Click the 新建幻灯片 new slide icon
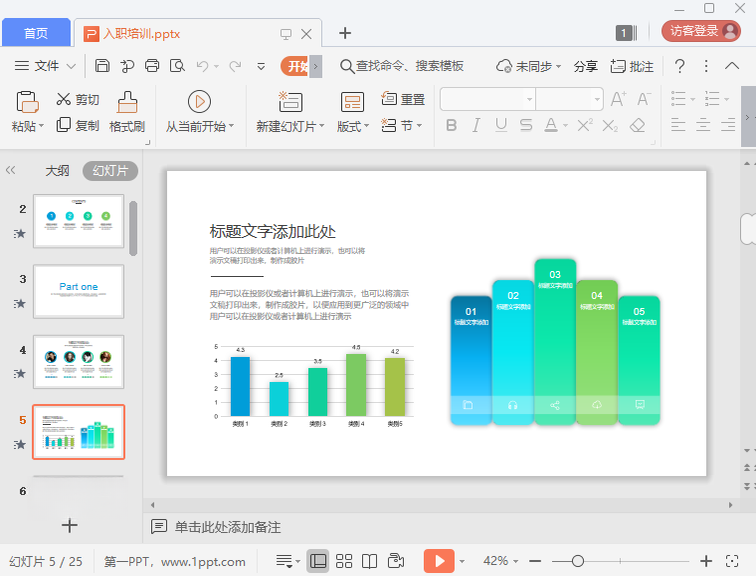 click(x=290, y=102)
